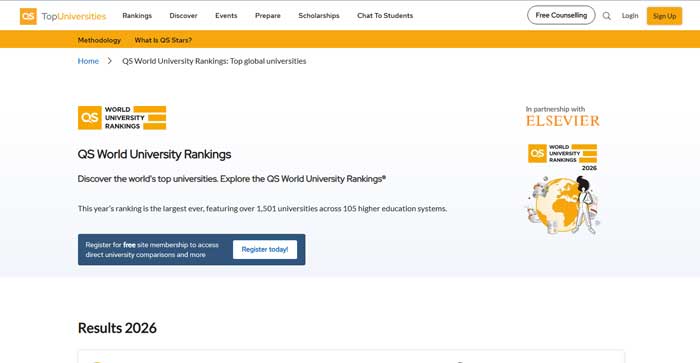Click the Free Counselling button
700x363 pixels.
(x=561, y=15)
